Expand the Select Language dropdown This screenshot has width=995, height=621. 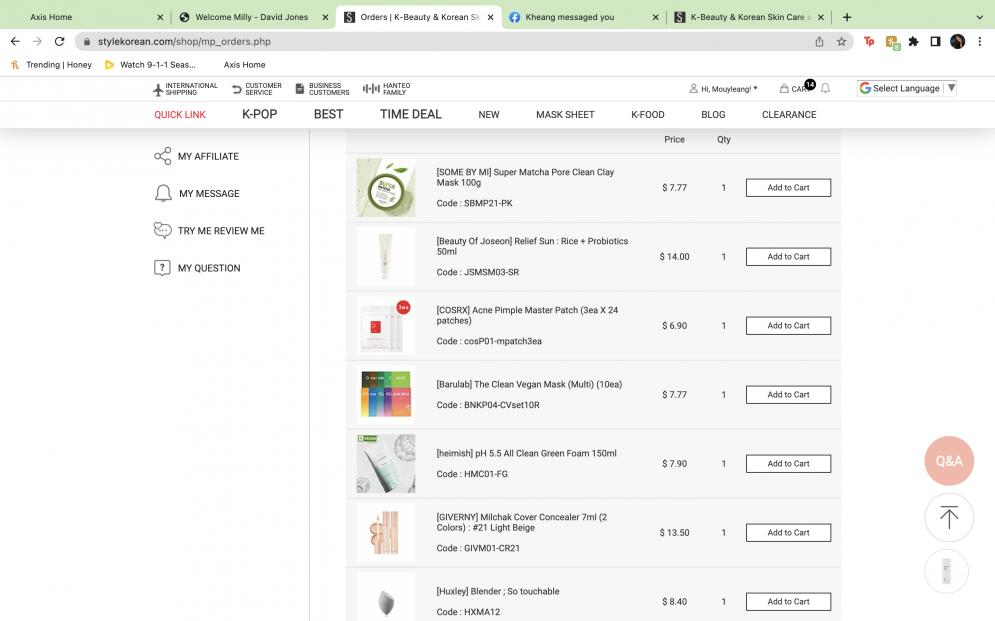tap(907, 88)
